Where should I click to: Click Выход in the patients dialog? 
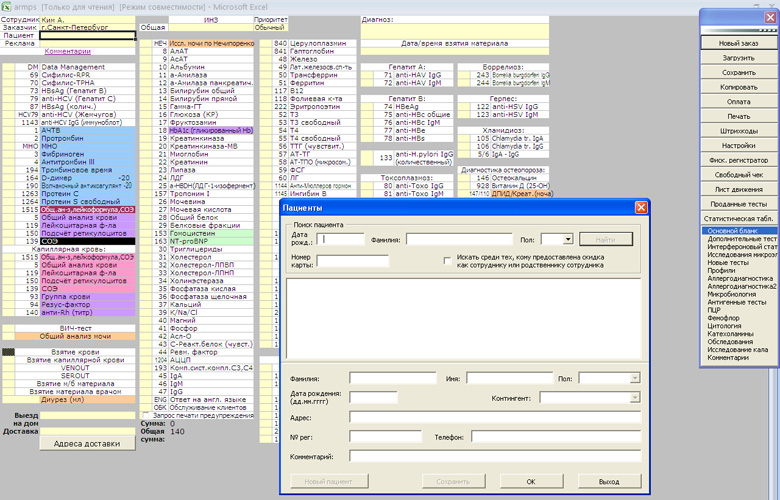[x=609, y=481]
